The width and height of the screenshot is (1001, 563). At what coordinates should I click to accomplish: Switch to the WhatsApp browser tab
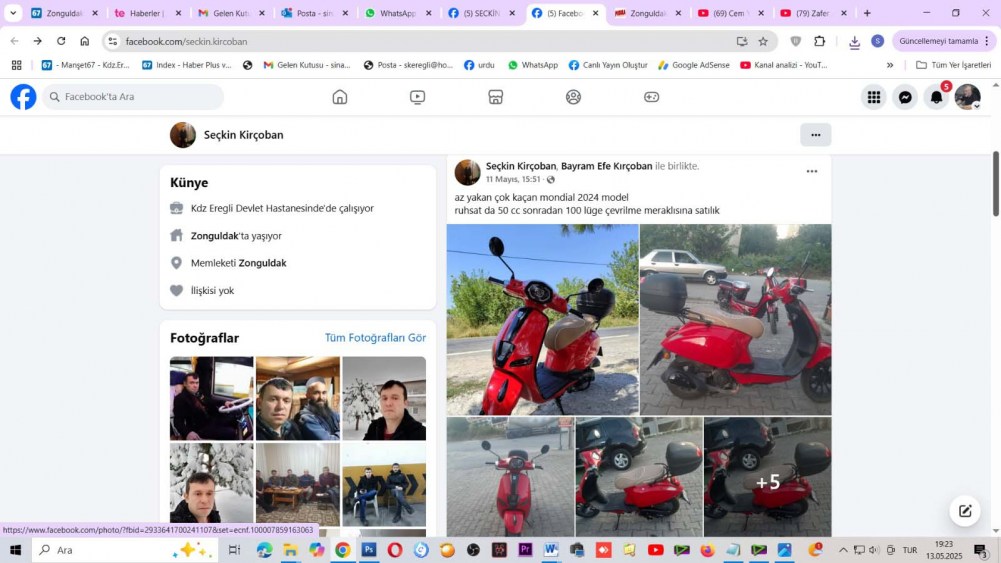point(397,13)
